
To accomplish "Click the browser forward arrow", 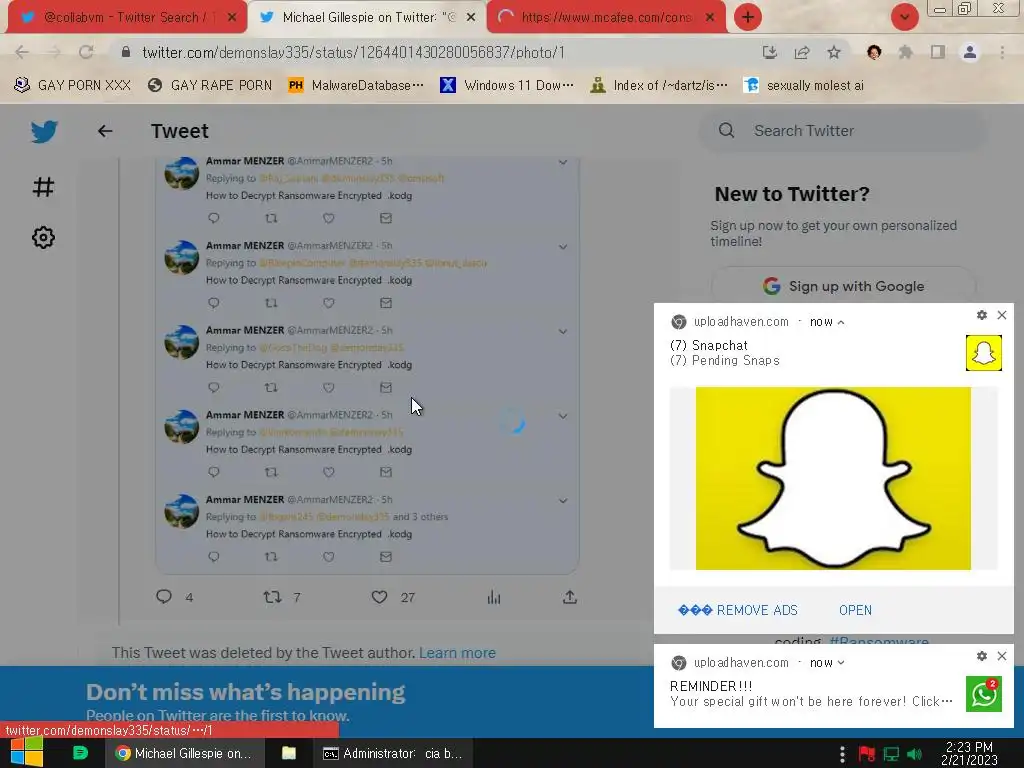I will click(x=54, y=52).
